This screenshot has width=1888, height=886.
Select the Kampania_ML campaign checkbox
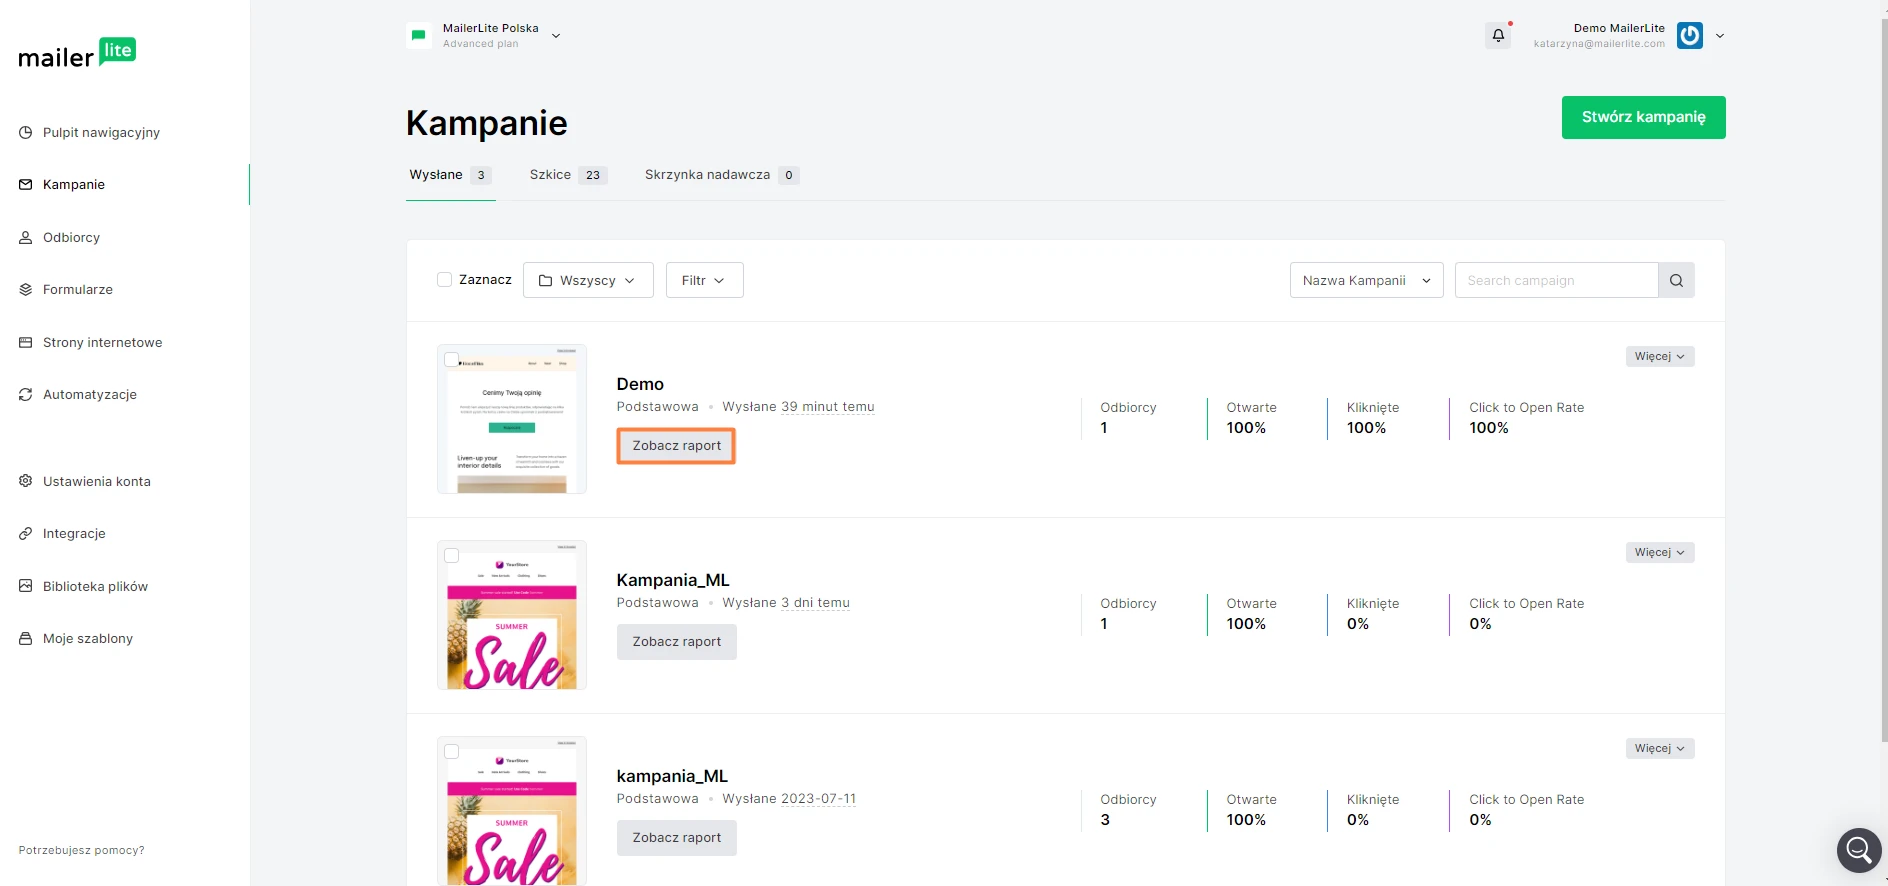coord(452,555)
